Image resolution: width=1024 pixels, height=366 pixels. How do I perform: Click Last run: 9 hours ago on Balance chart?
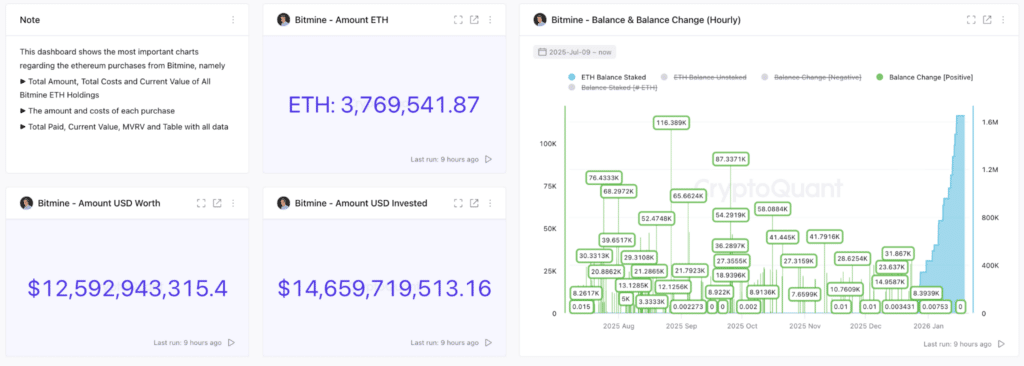(957, 344)
